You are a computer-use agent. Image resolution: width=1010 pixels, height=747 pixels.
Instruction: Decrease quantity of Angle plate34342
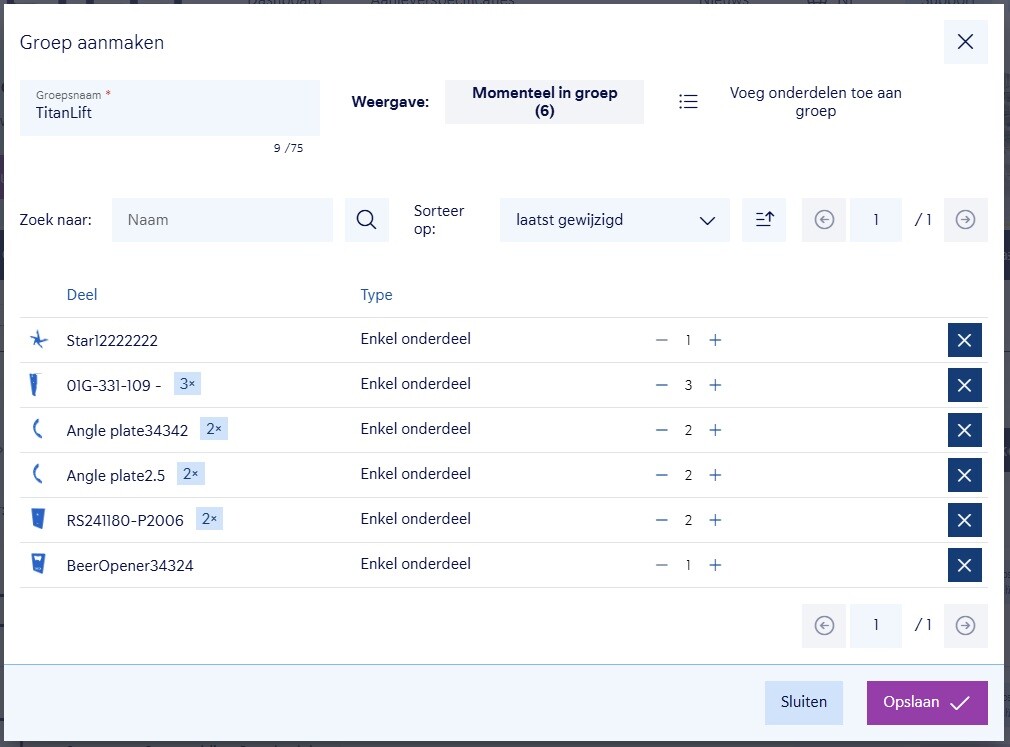661,430
